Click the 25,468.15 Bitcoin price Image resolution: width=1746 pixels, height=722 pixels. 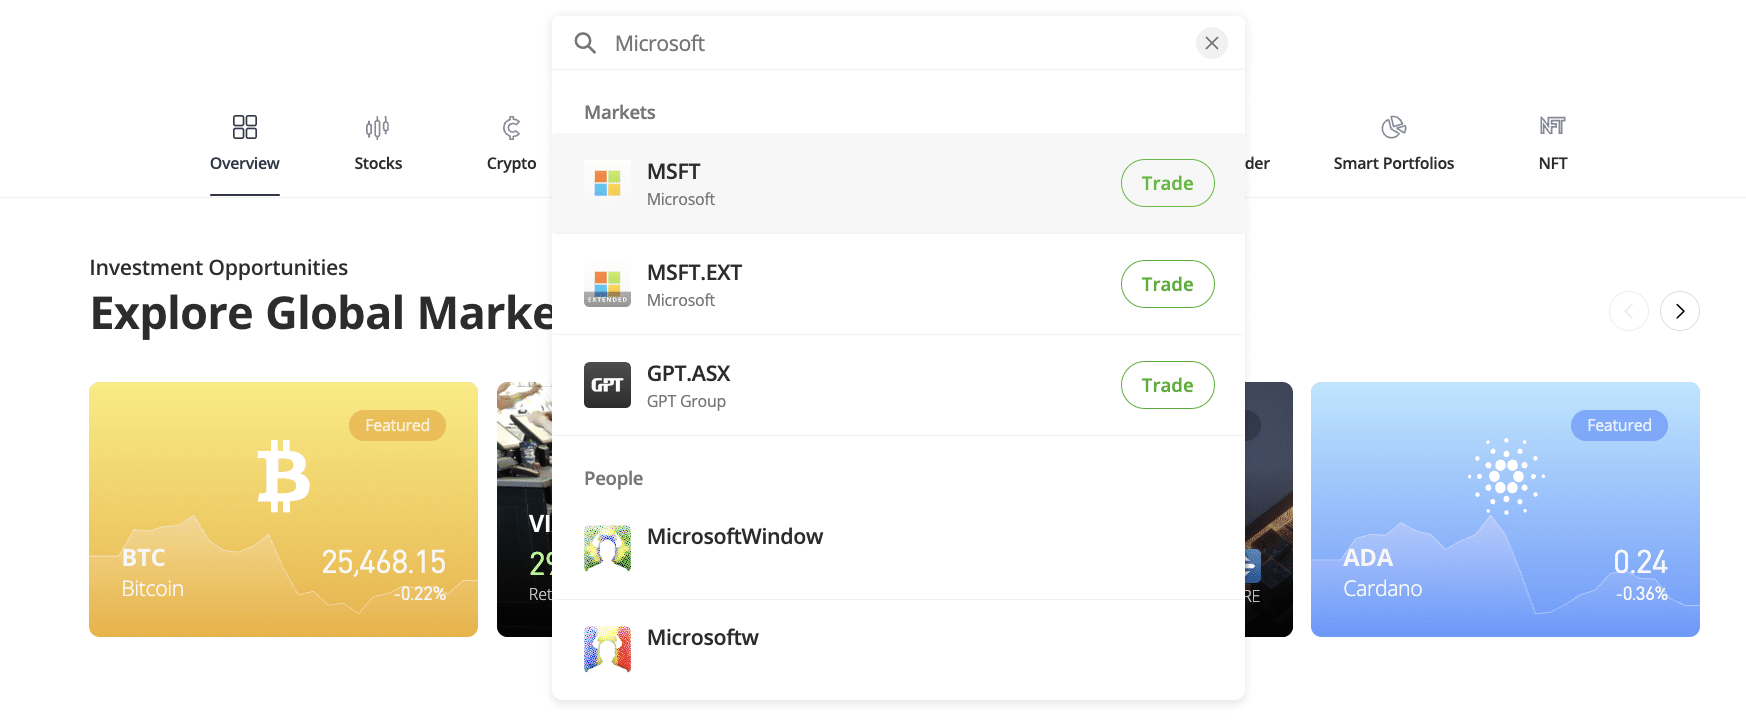click(383, 562)
